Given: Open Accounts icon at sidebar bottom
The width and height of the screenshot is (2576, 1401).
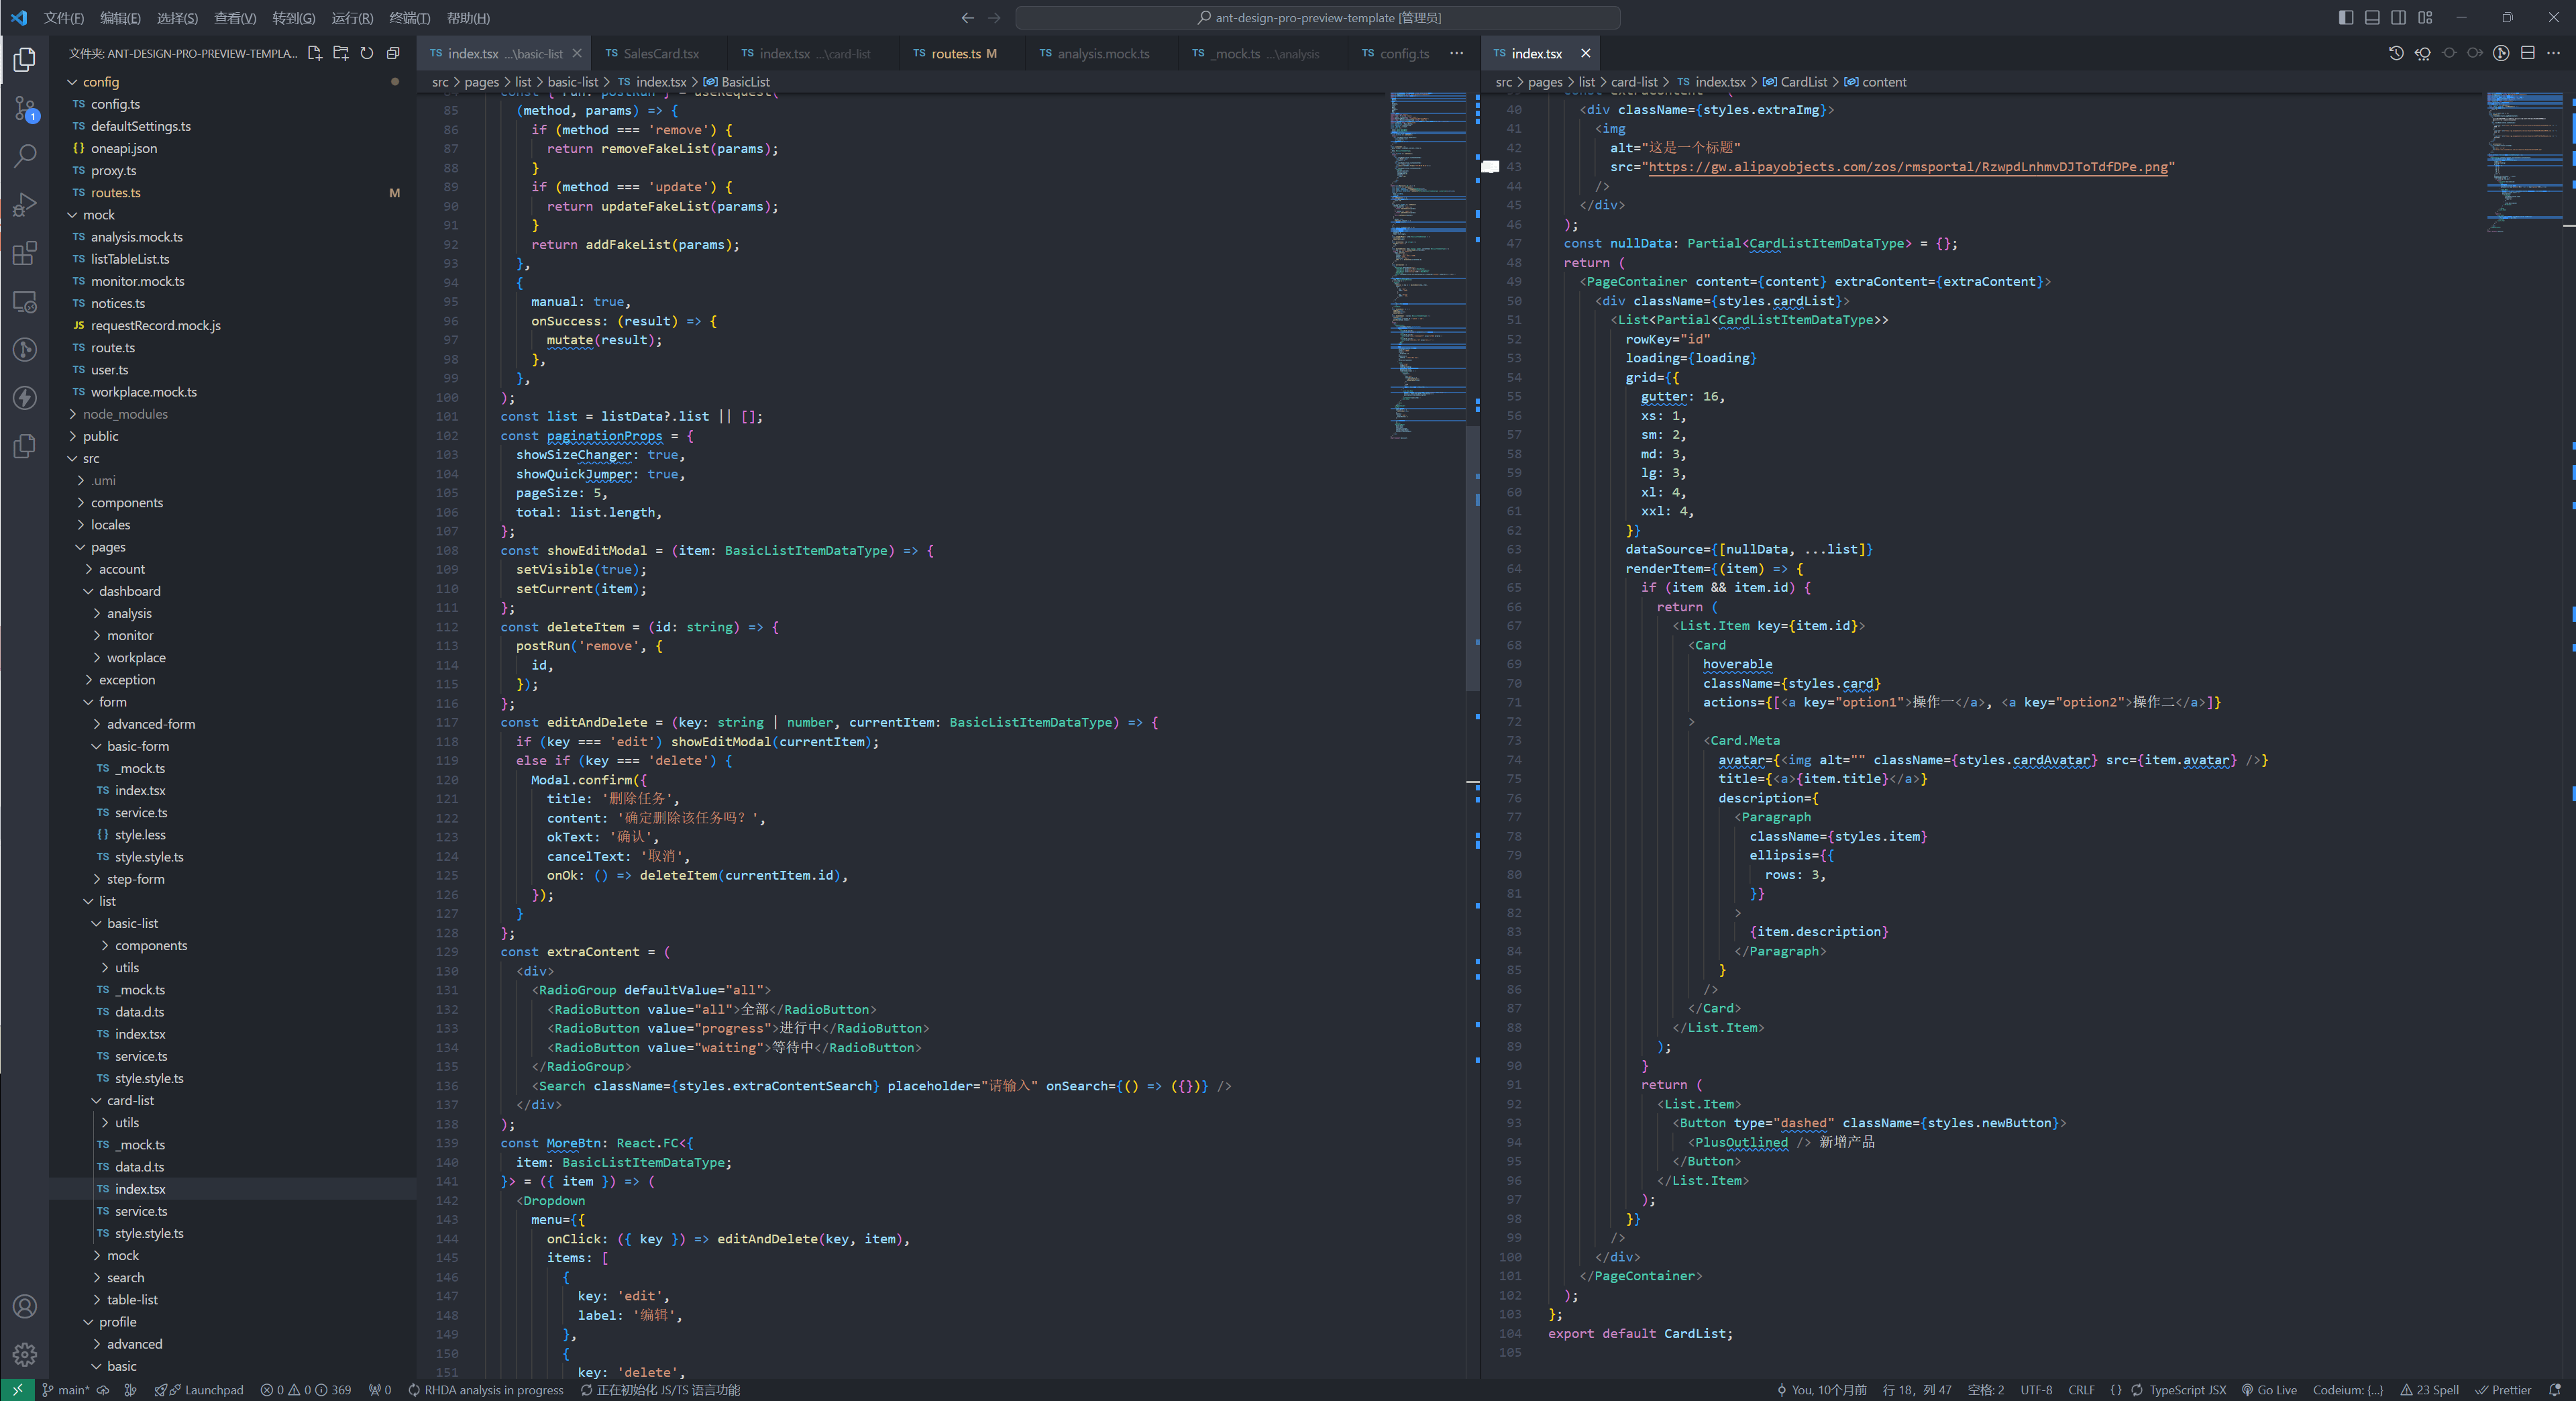Looking at the screenshot, I should pyautogui.click(x=25, y=1306).
